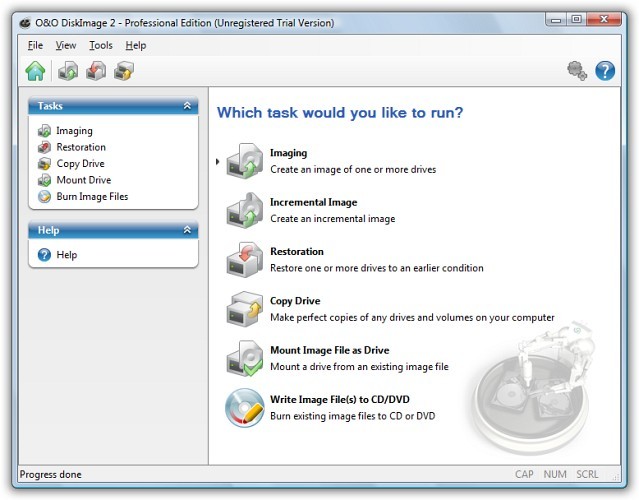Close the DiskImage window
This screenshot has height=500, width=639.
(604, 20)
